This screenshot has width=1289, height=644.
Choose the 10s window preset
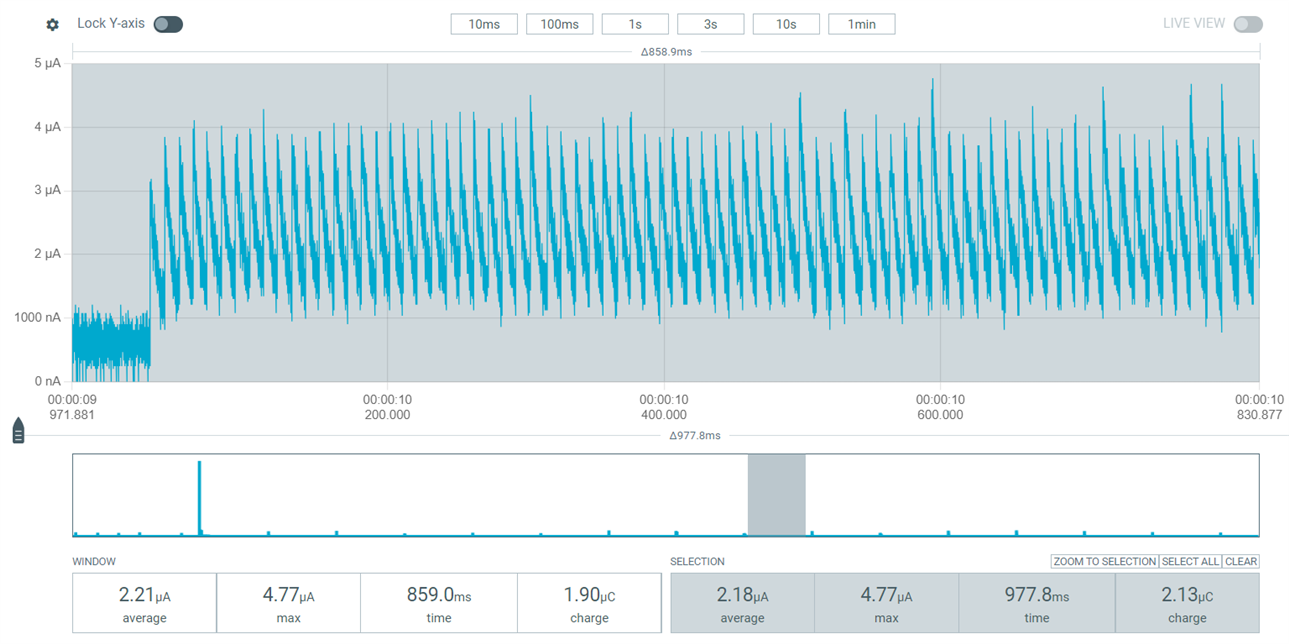click(x=786, y=23)
